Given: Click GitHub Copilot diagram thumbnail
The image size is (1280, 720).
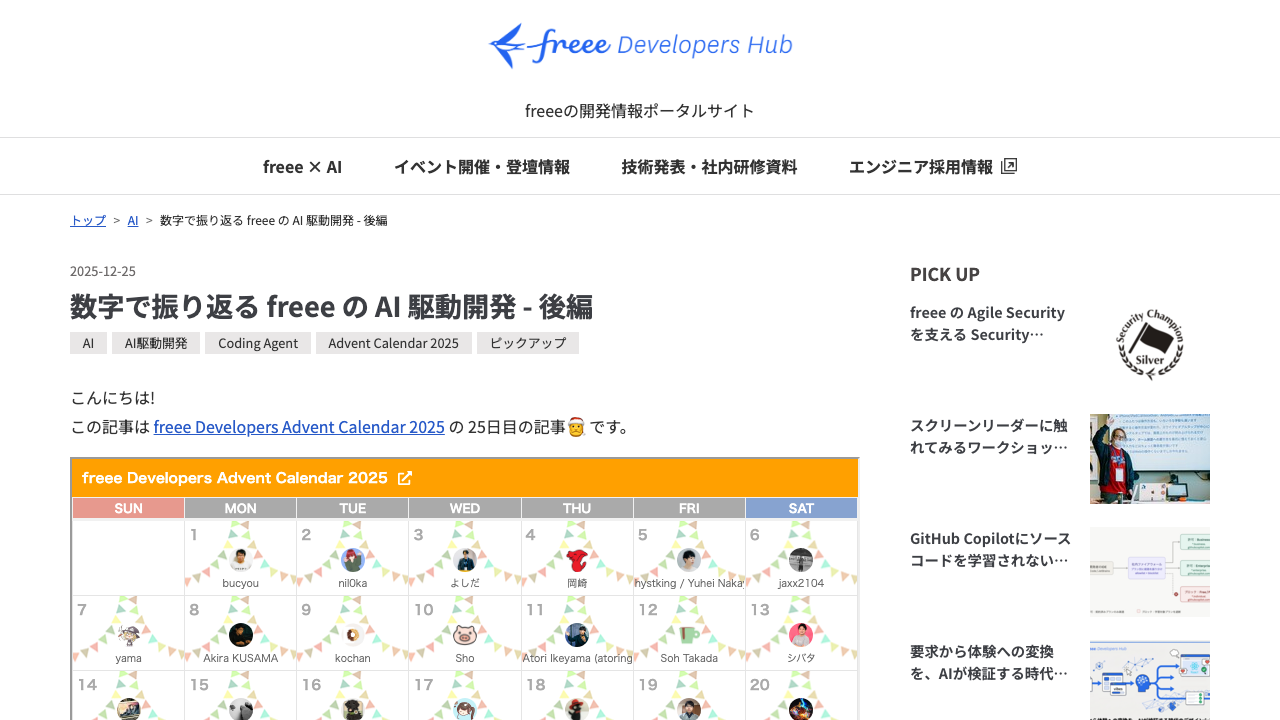Looking at the screenshot, I should pos(1150,572).
